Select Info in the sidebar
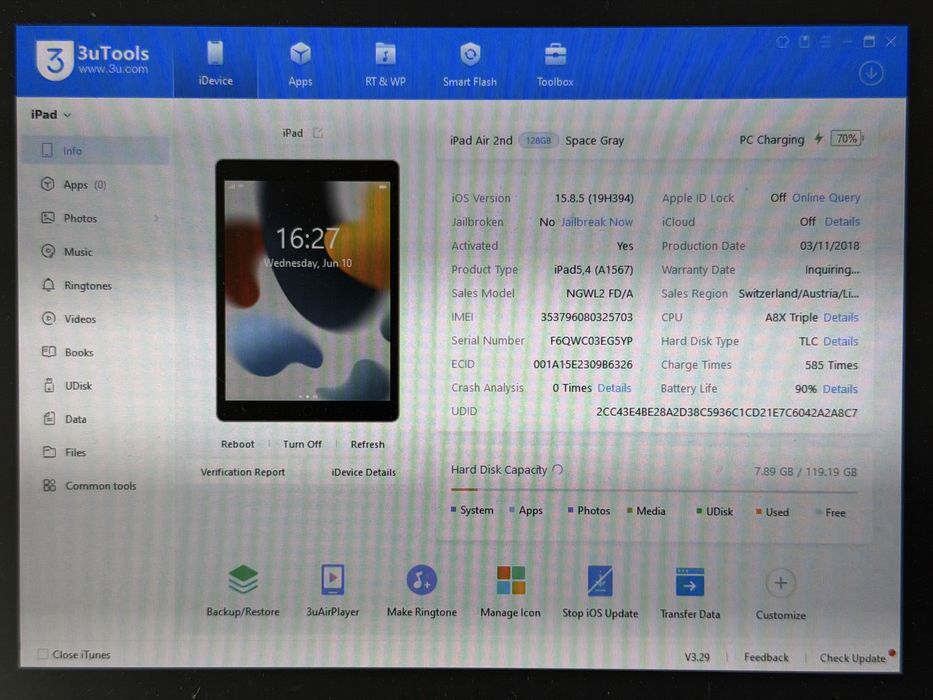933x700 pixels. pyautogui.click(x=96, y=151)
